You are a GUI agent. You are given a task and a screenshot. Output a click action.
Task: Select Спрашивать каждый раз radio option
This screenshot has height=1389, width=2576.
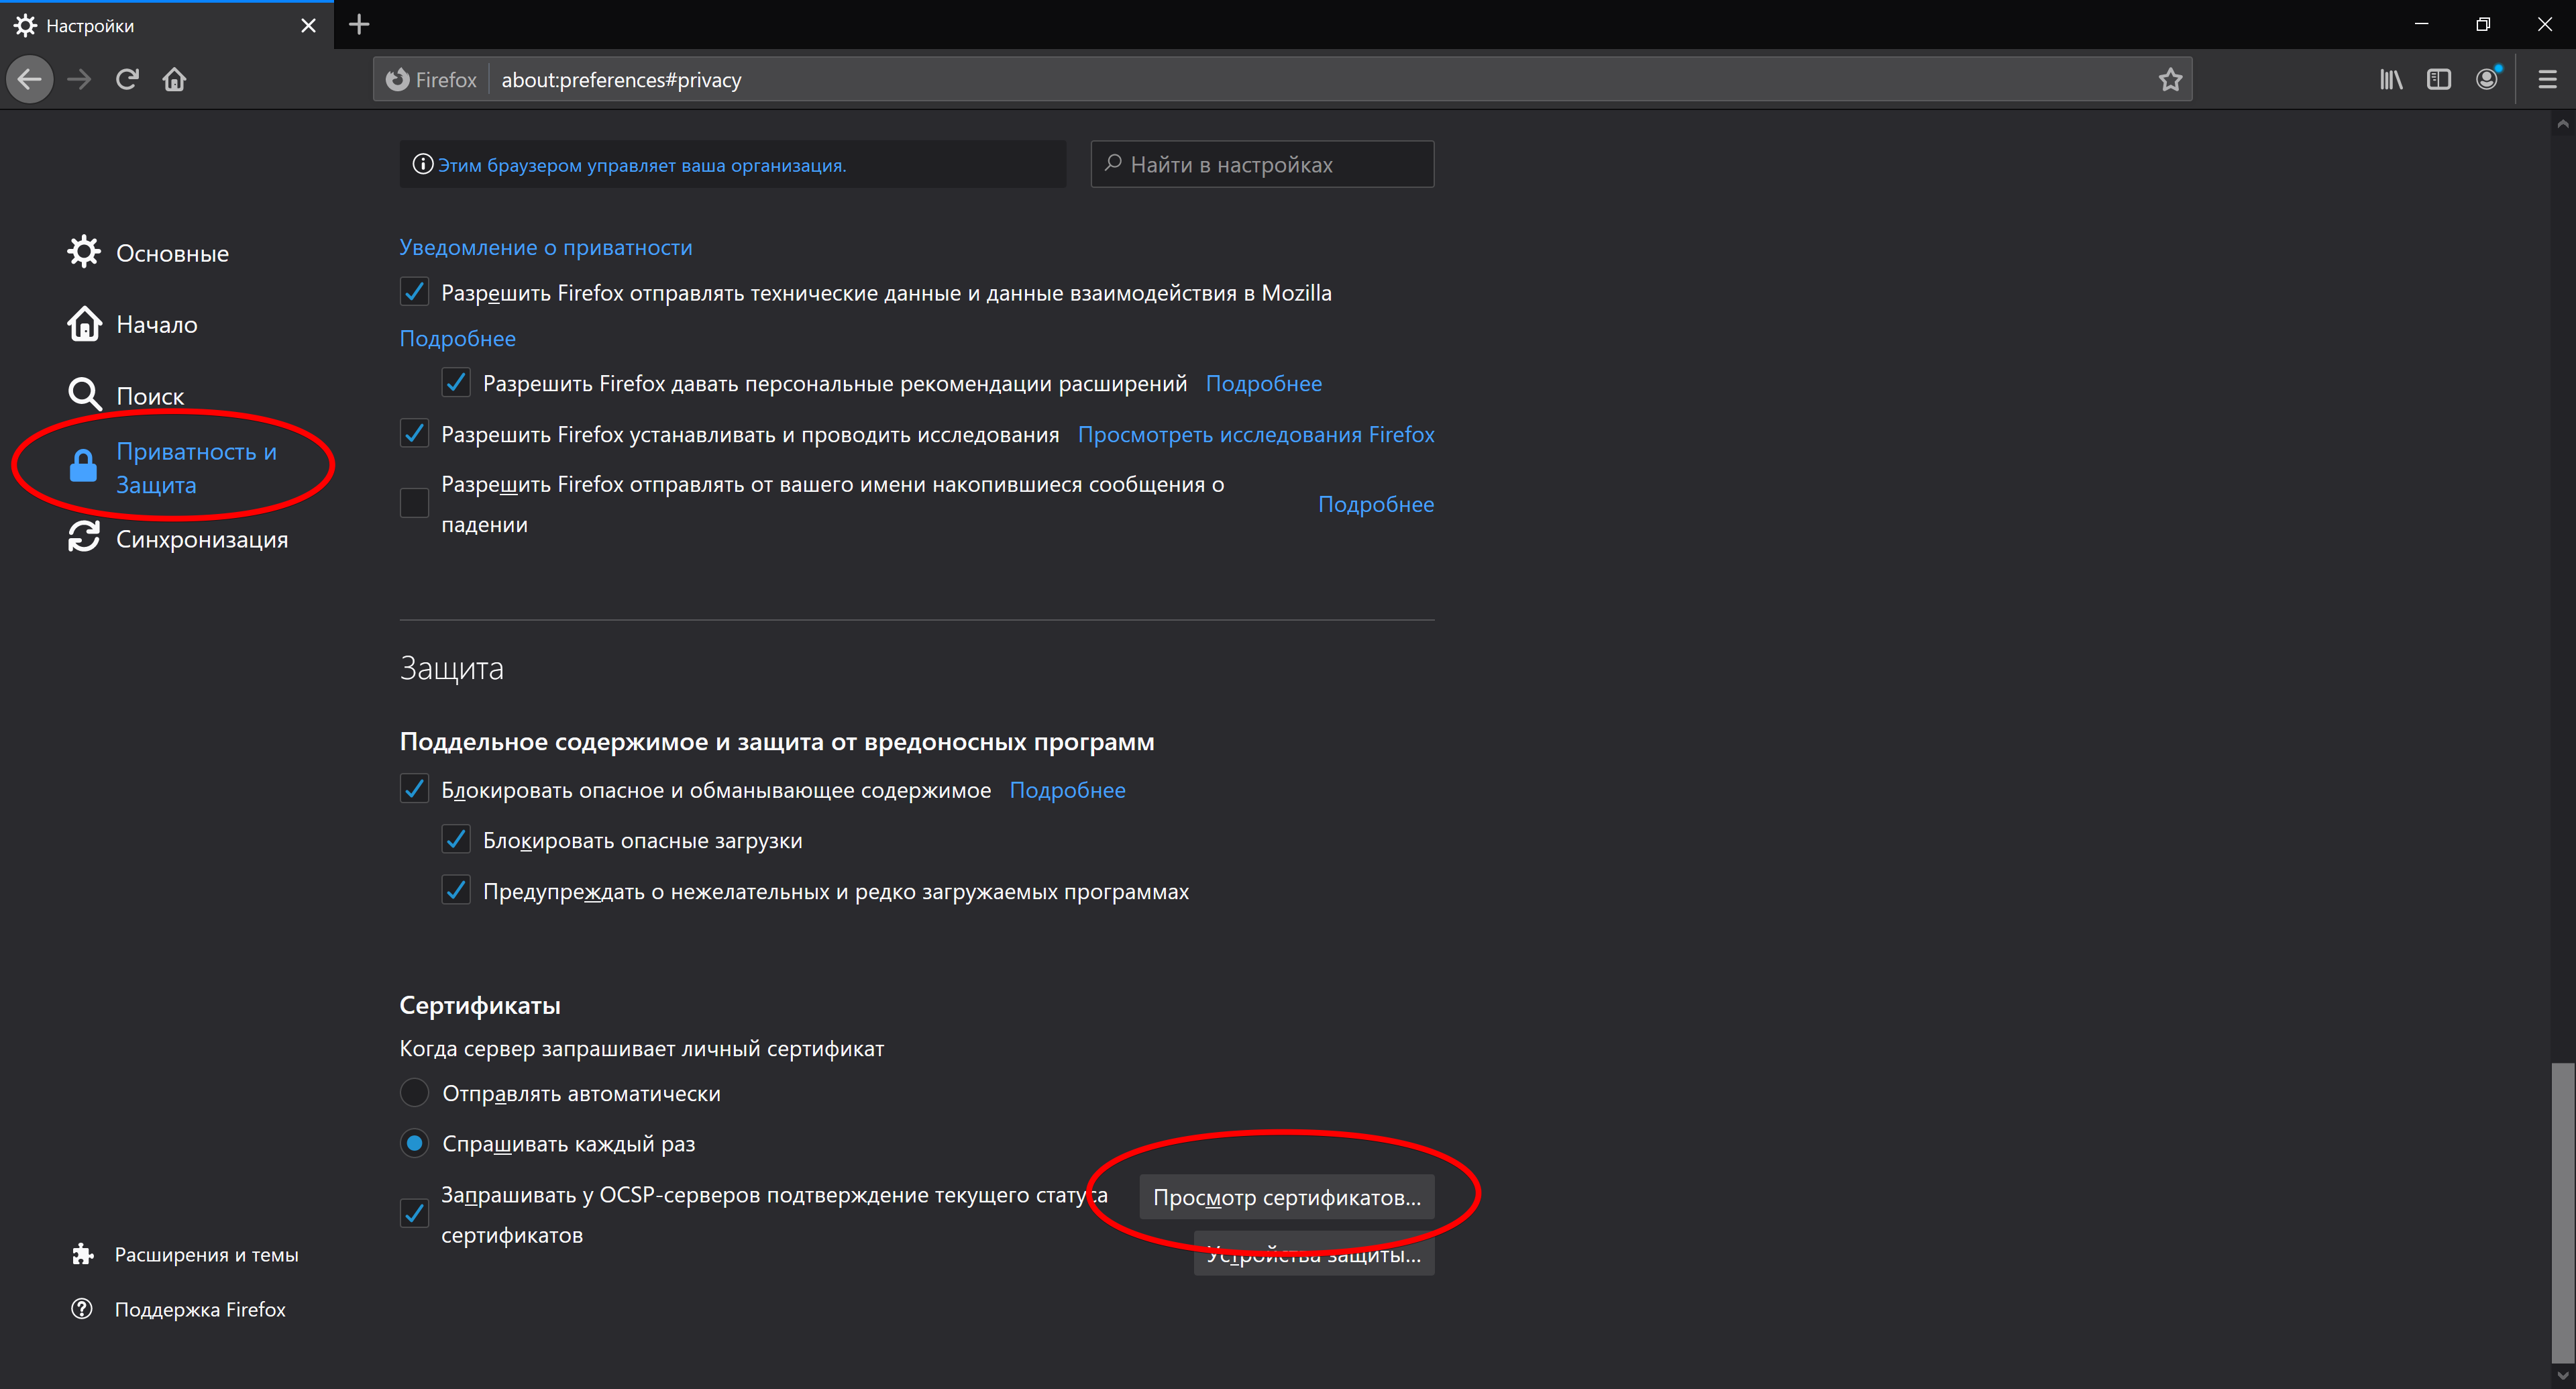[414, 1143]
